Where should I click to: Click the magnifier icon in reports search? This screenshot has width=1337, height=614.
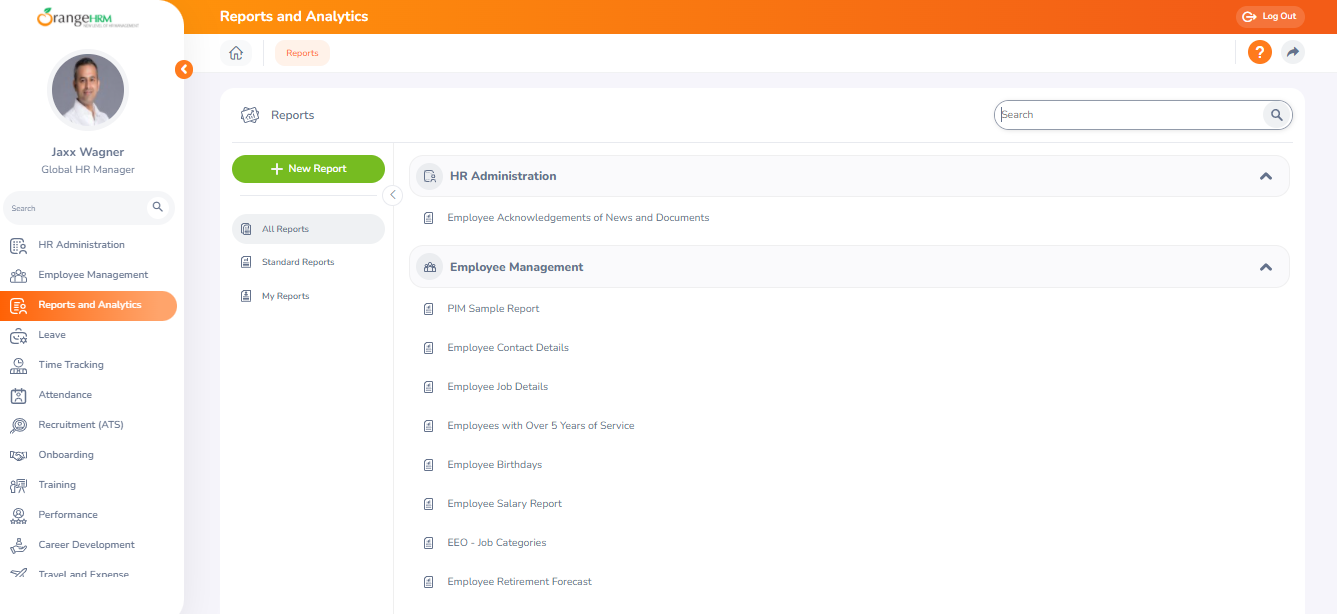click(1277, 115)
